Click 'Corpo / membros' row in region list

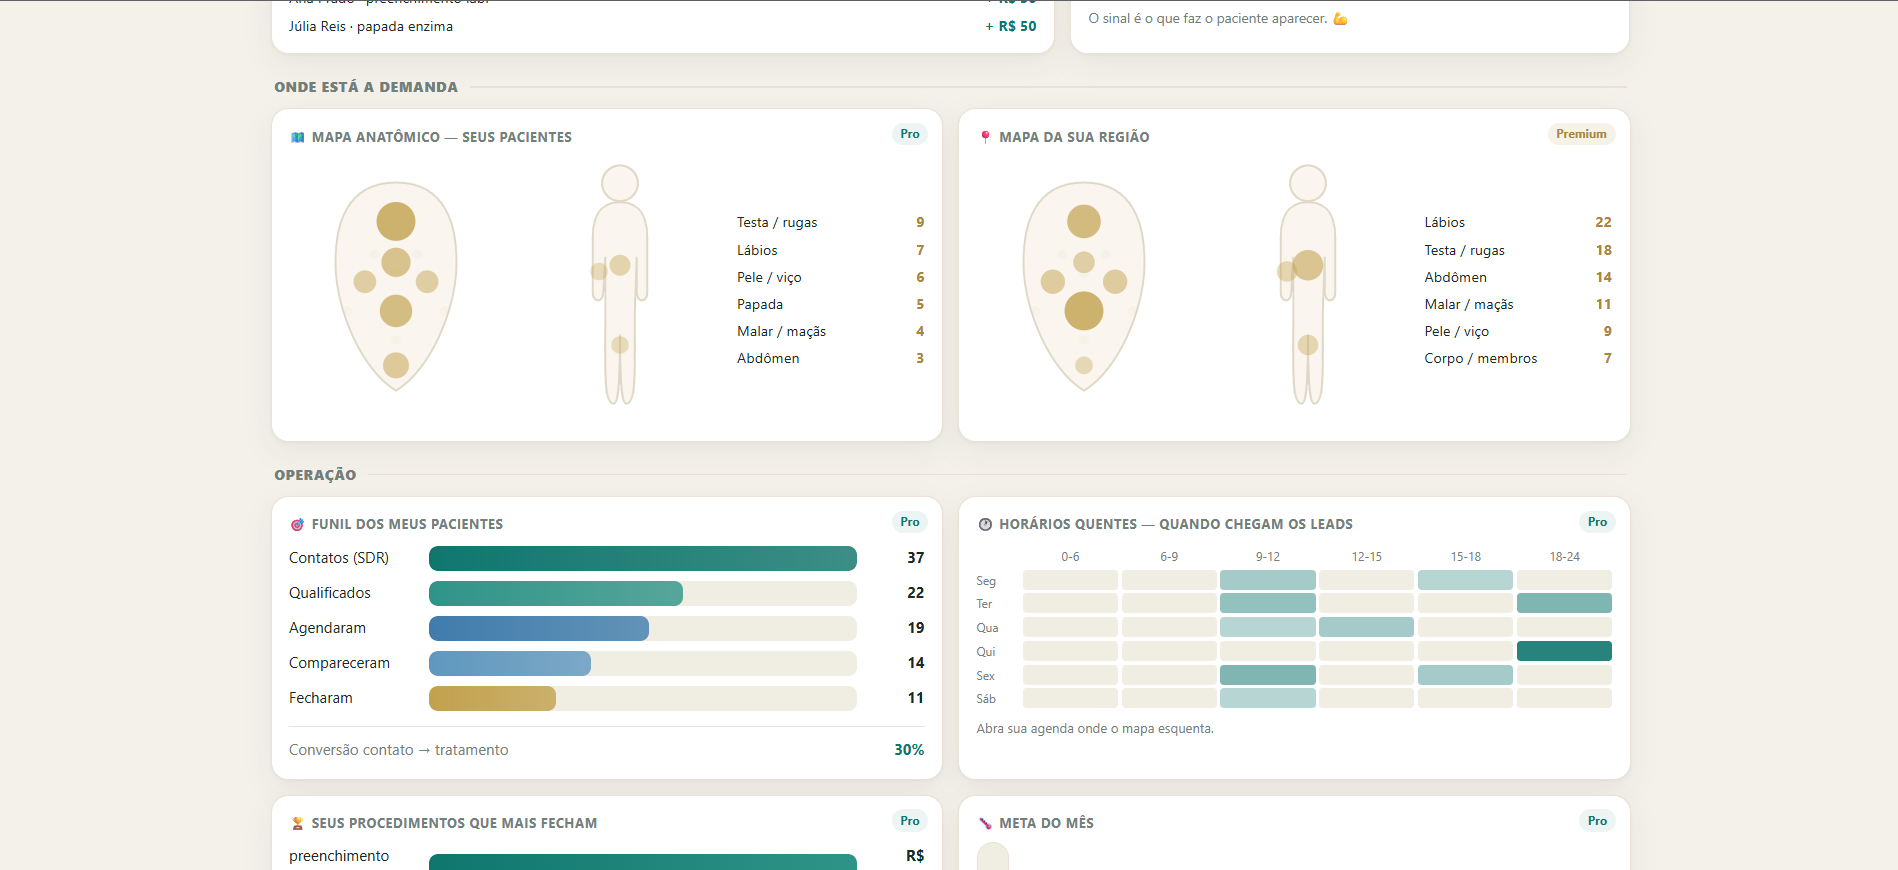pyautogui.click(x=1518, y=358)
